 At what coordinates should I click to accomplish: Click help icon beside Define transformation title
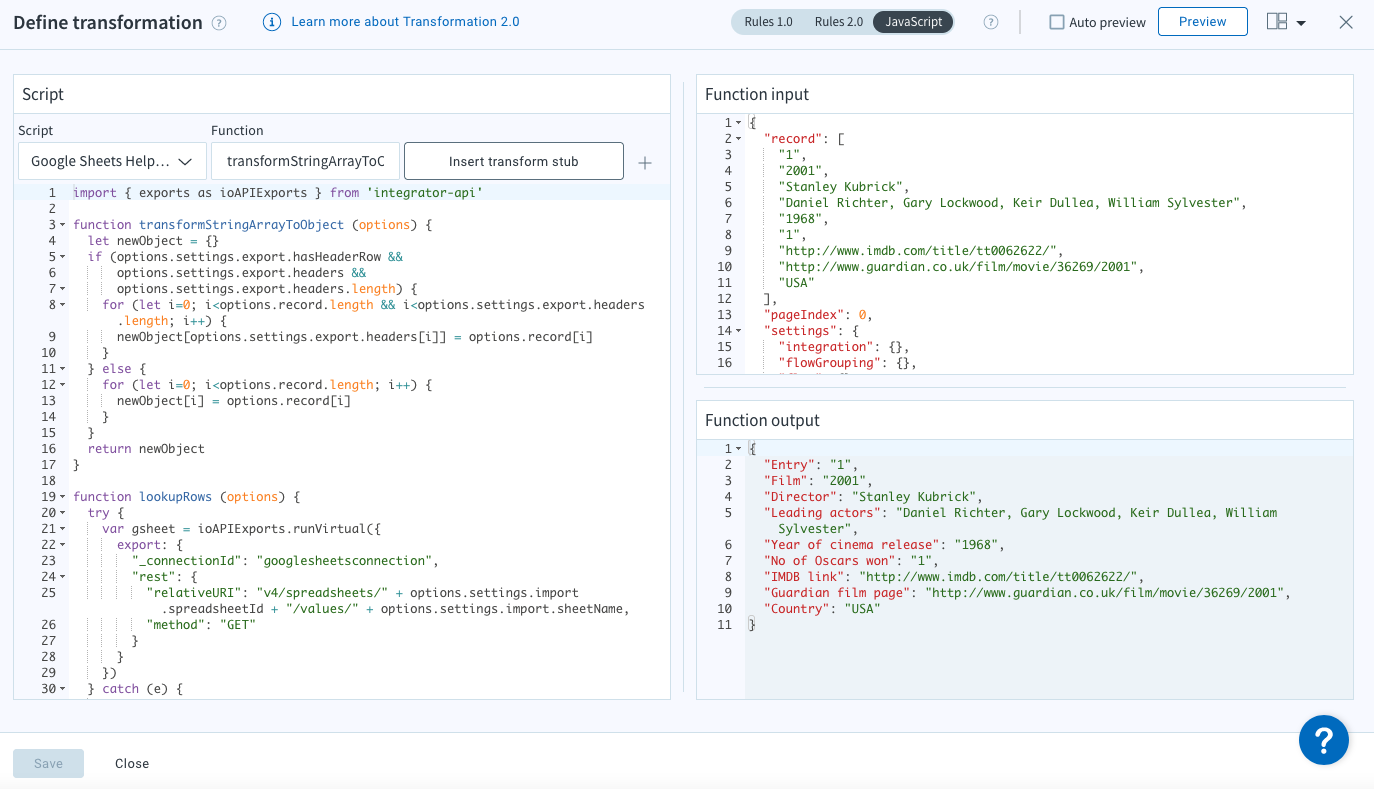219,23
